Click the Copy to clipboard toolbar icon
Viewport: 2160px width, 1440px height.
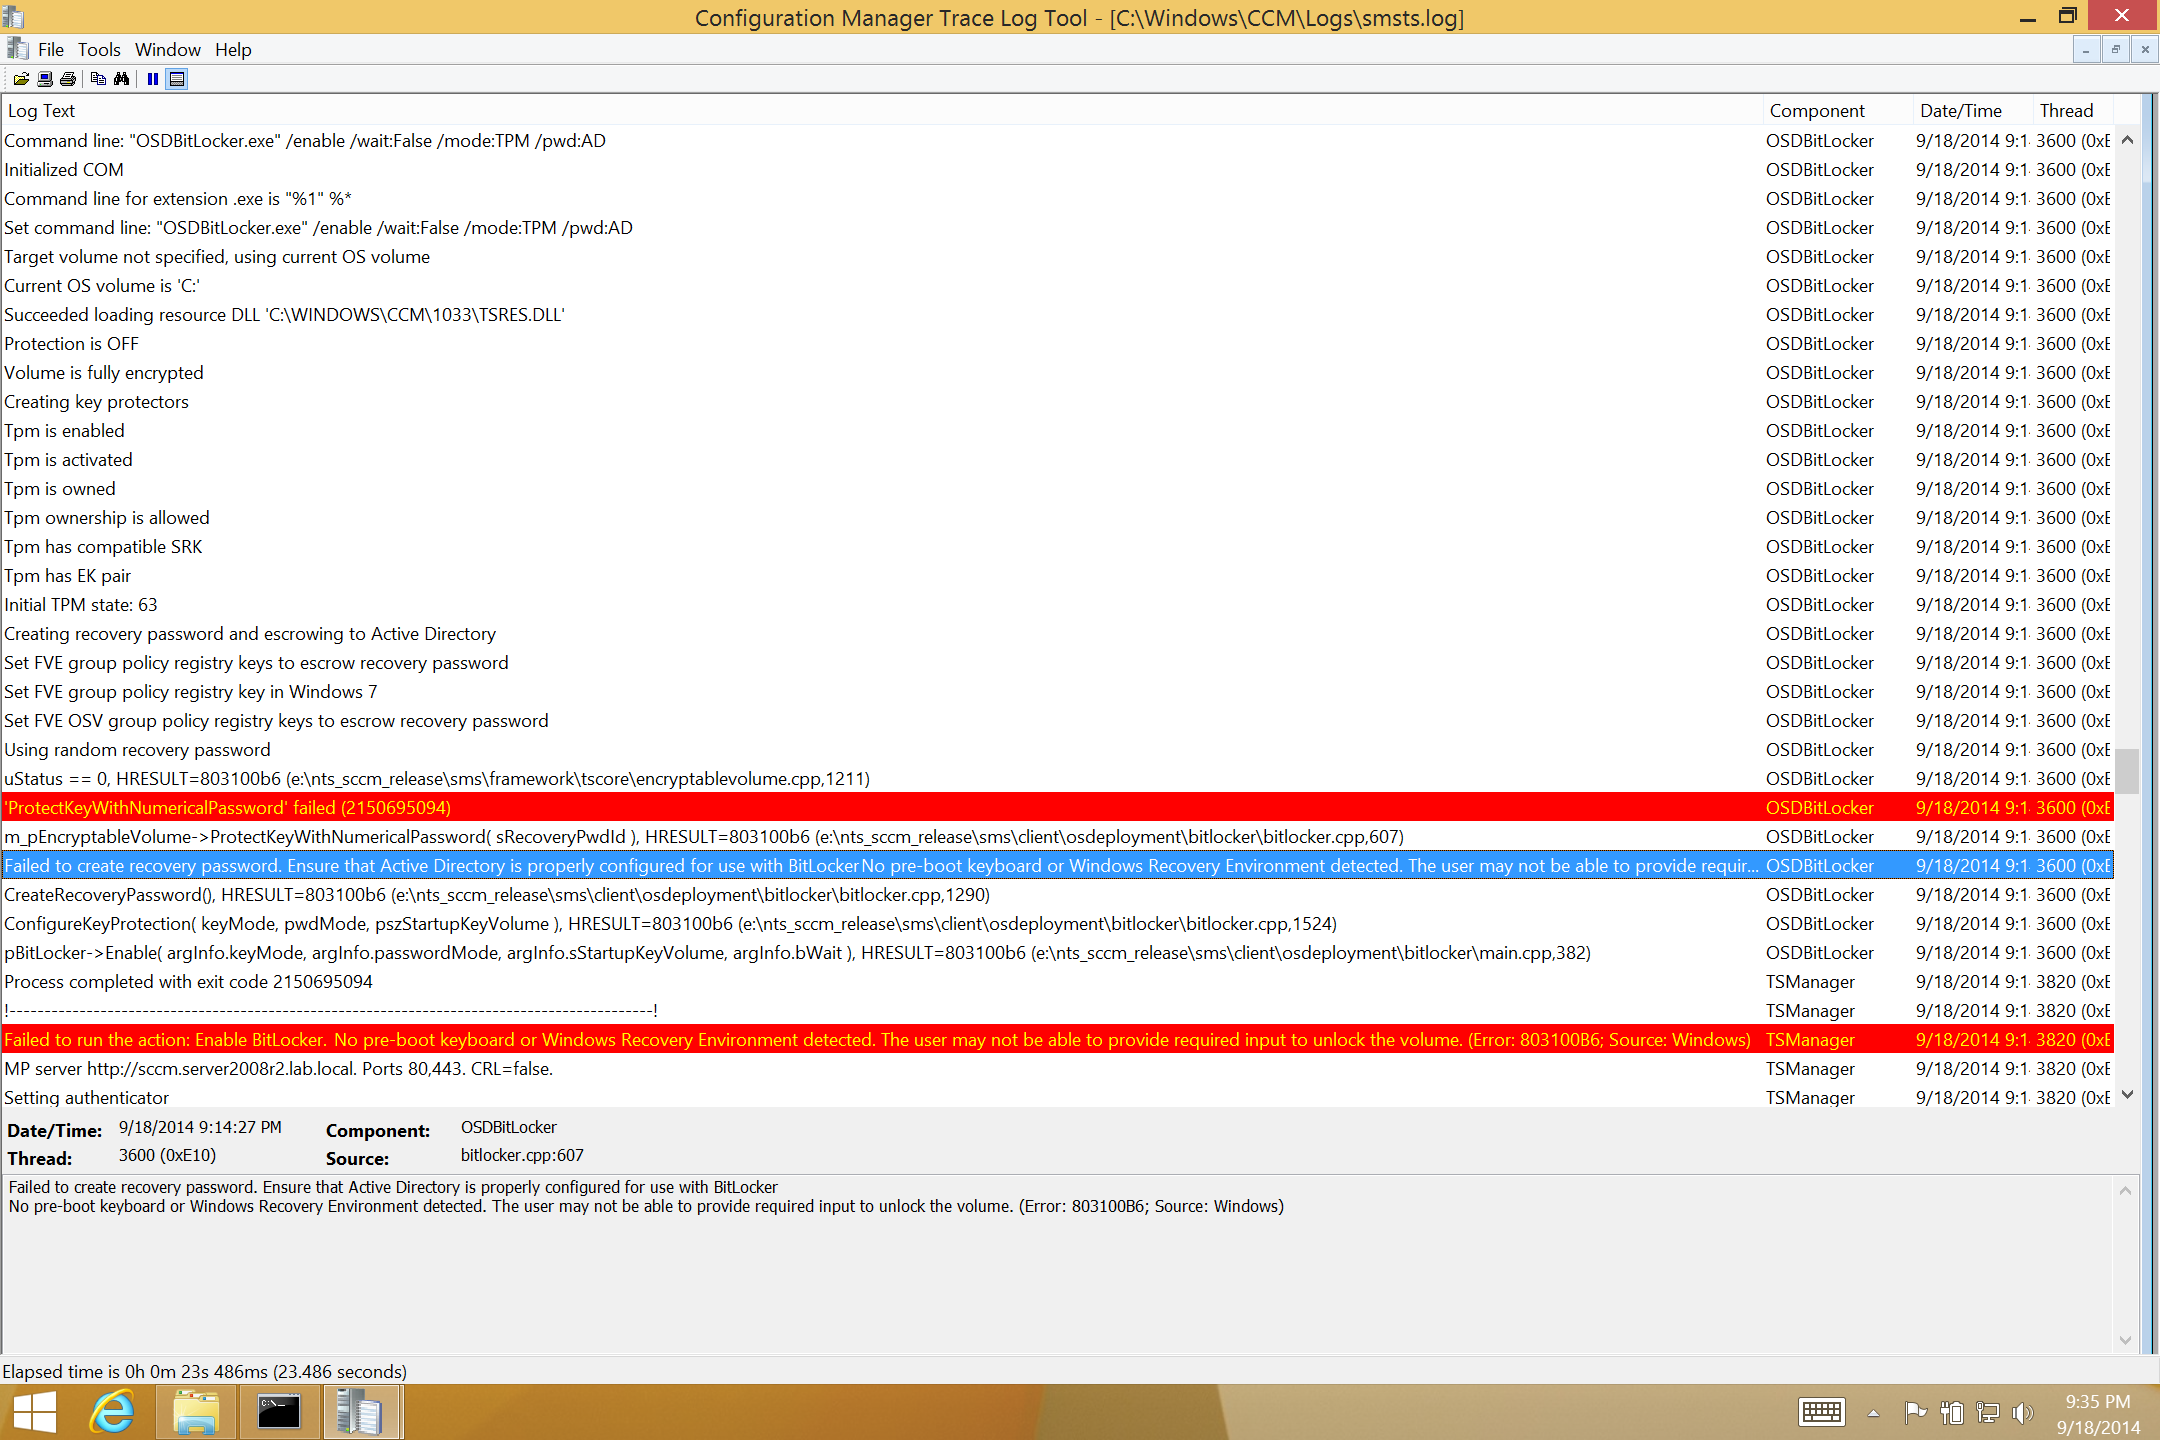click(x=98, y=79)
